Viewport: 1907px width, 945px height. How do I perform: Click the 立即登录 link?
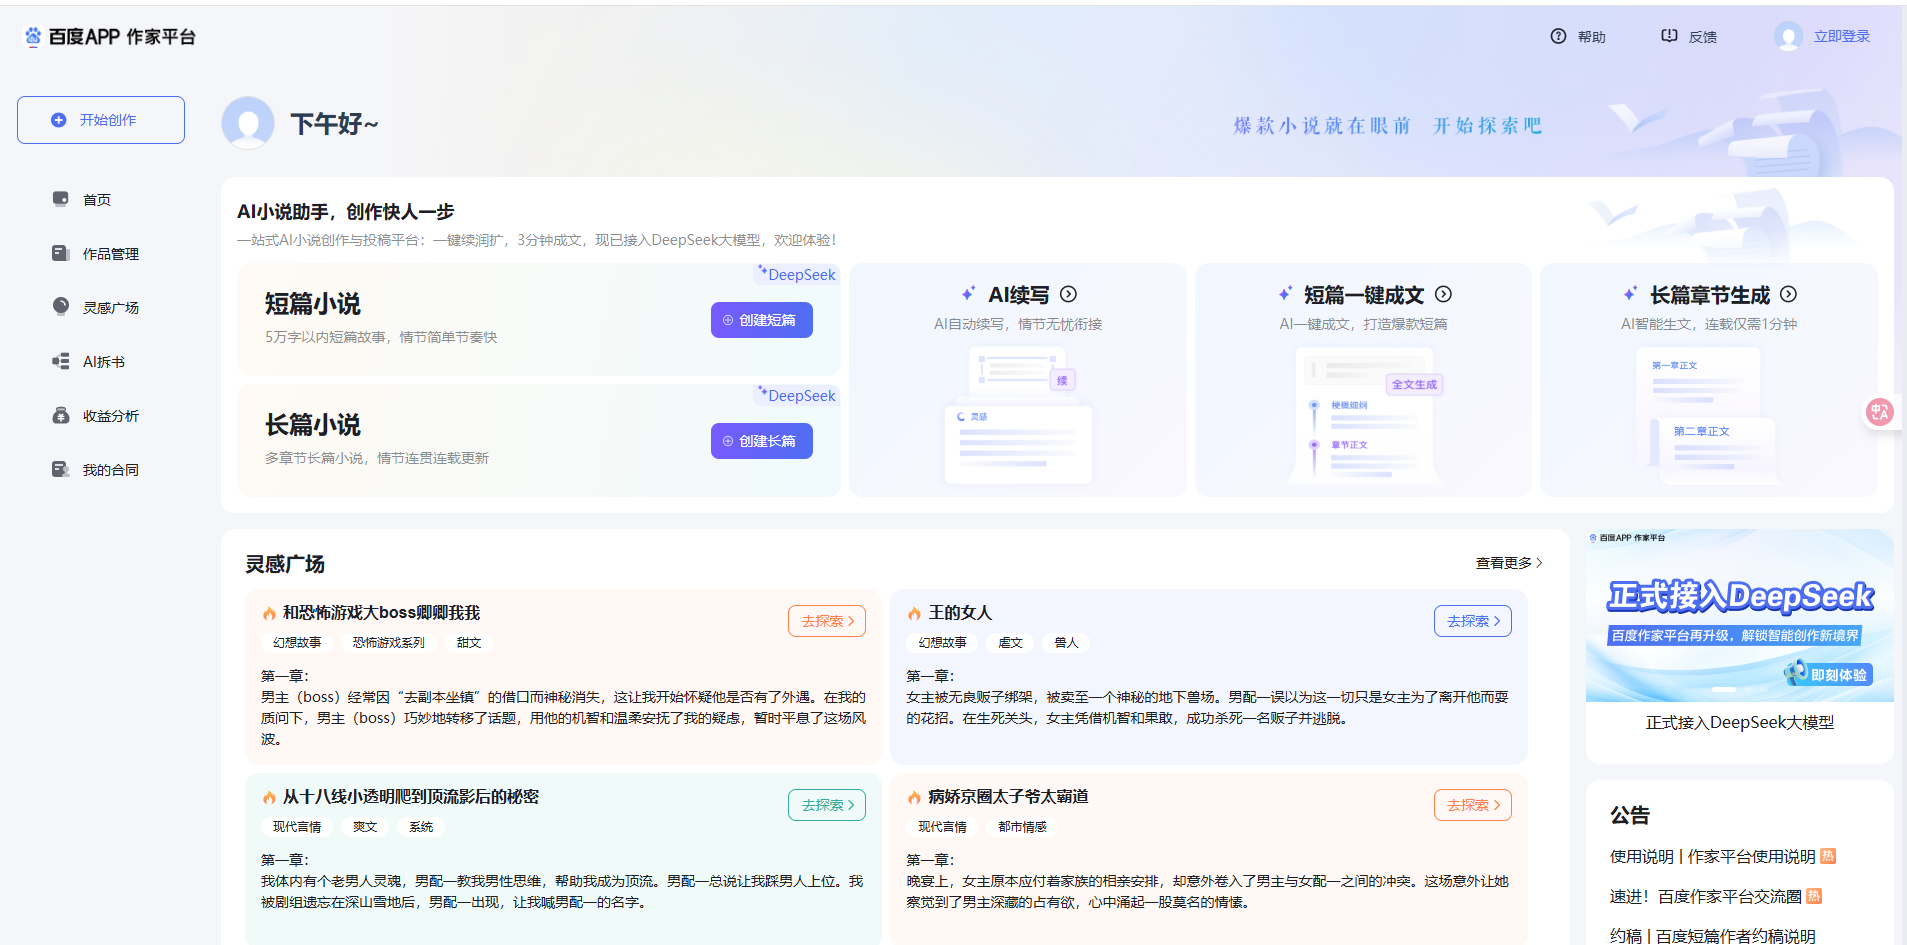coord(1842,36)
